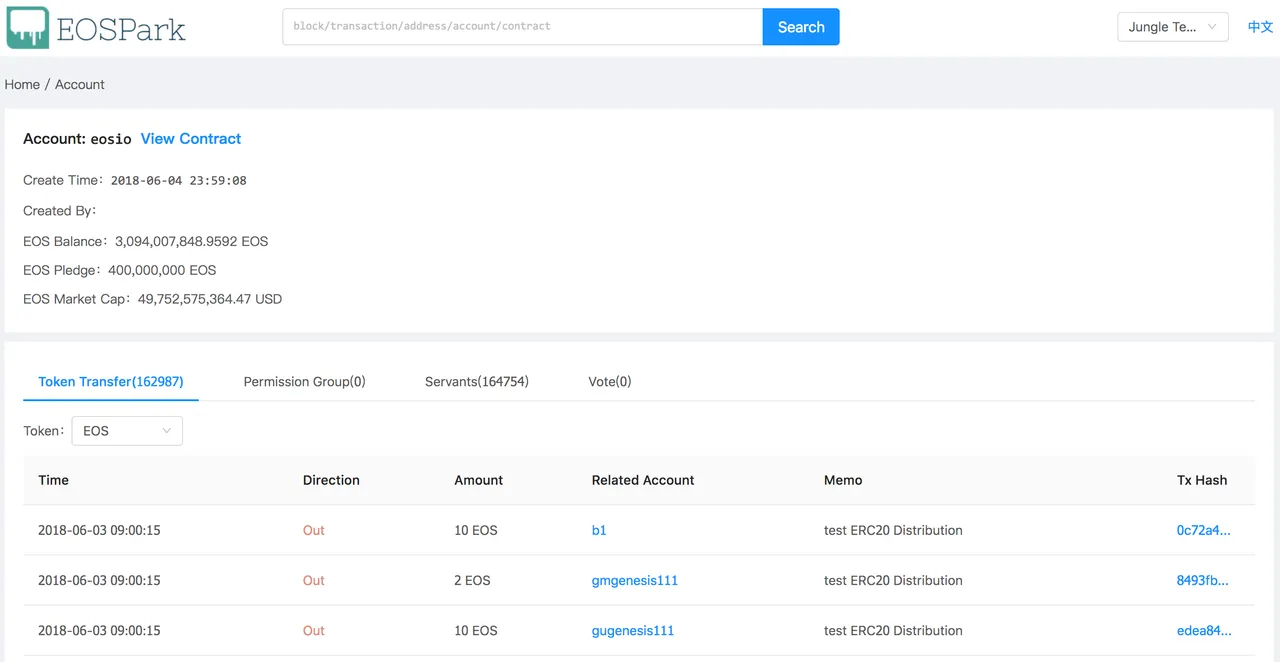Select the Token Transfer(162987) tab
The width and height of the screenshot is (1280, 662).
[111, 382]
